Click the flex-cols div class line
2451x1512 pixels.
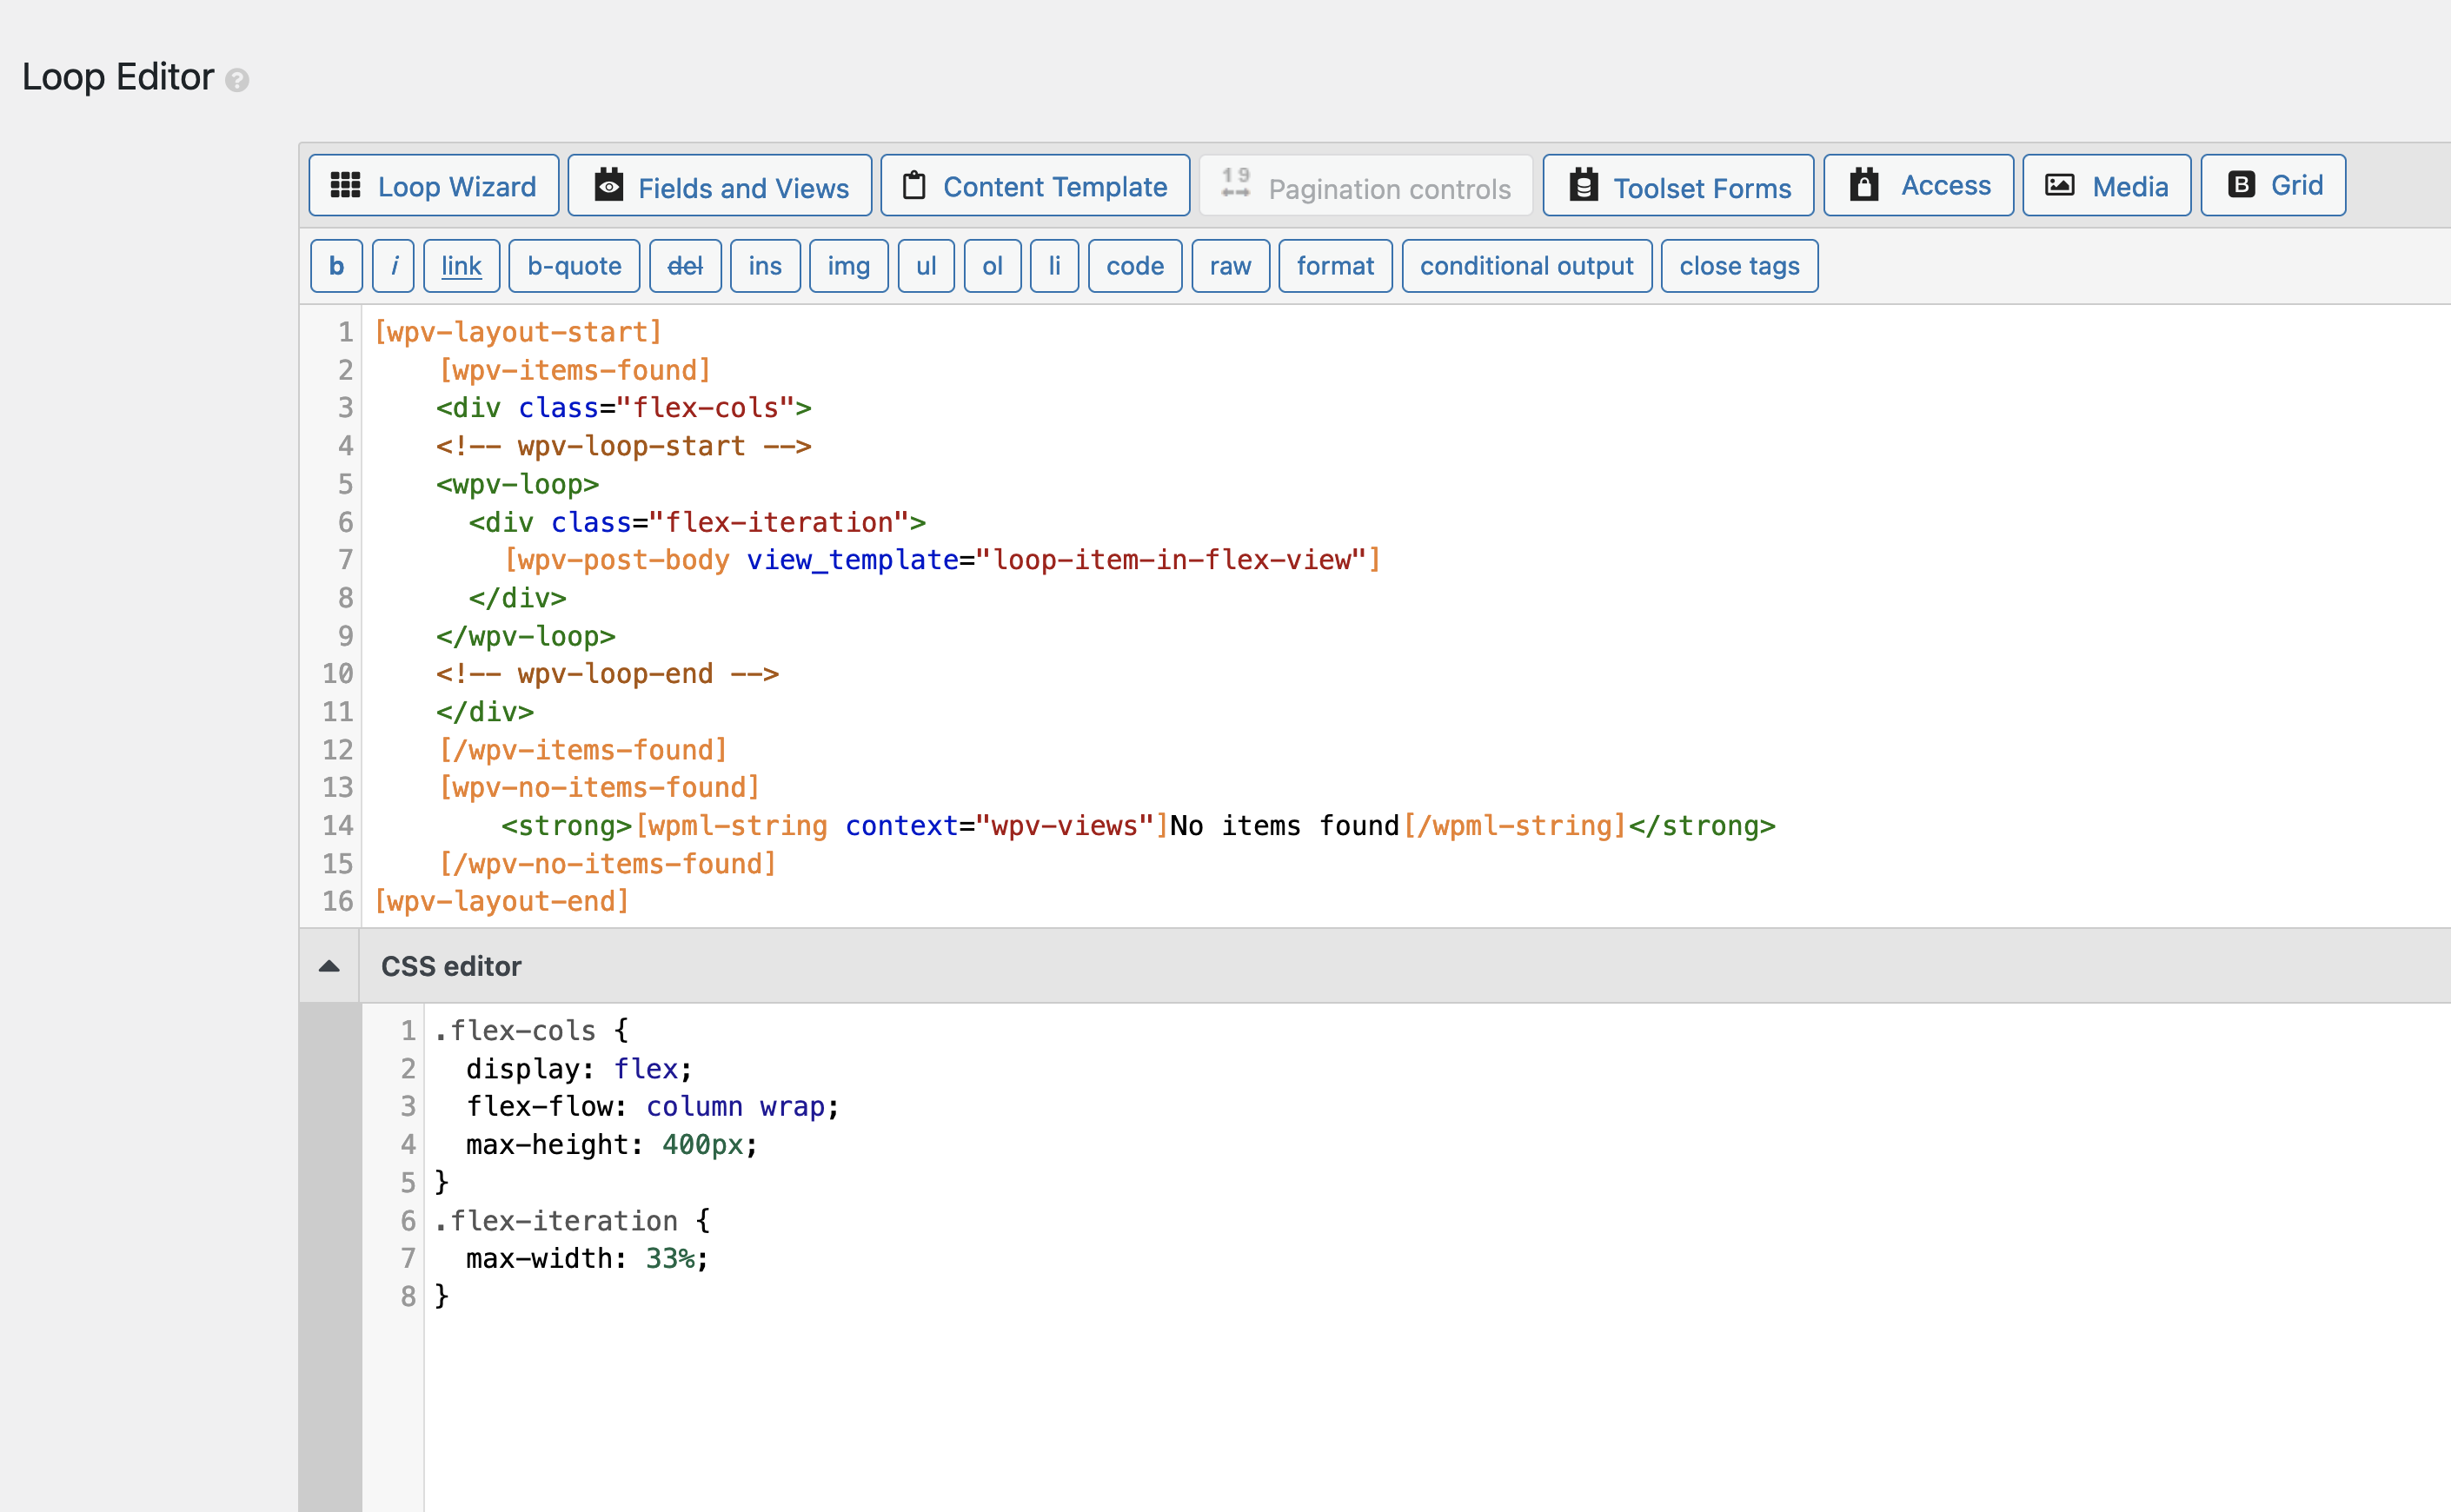(623, 408)
